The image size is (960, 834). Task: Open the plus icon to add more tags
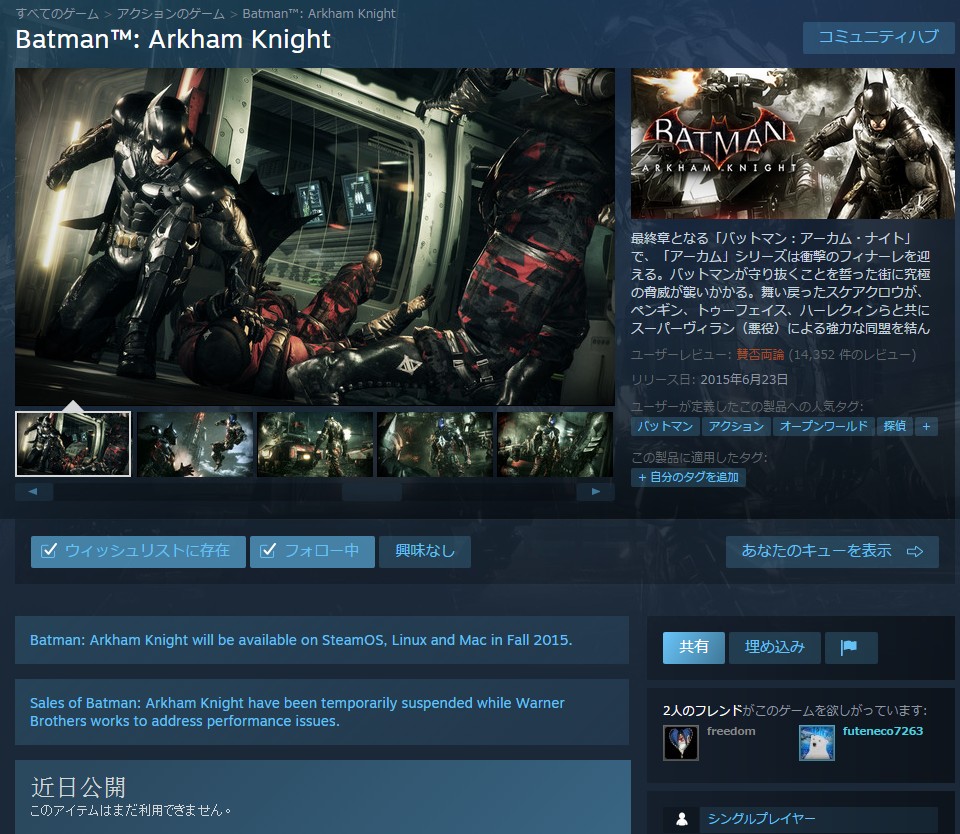coord(926,426)
